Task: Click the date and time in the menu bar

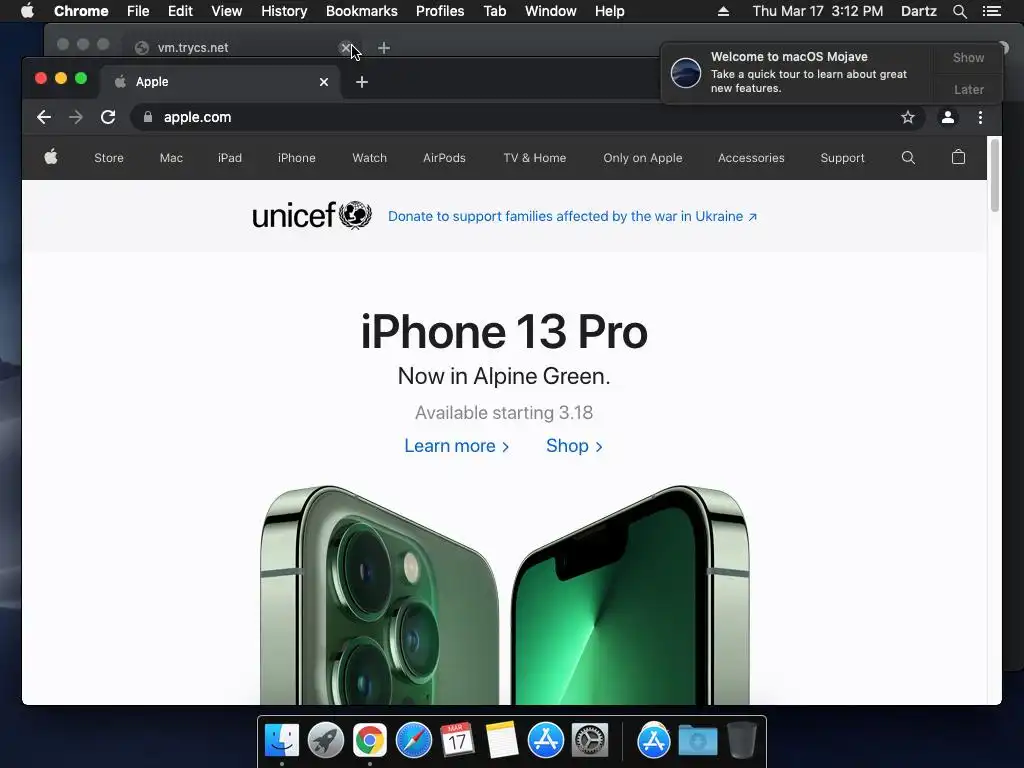Action: (818, 11)
